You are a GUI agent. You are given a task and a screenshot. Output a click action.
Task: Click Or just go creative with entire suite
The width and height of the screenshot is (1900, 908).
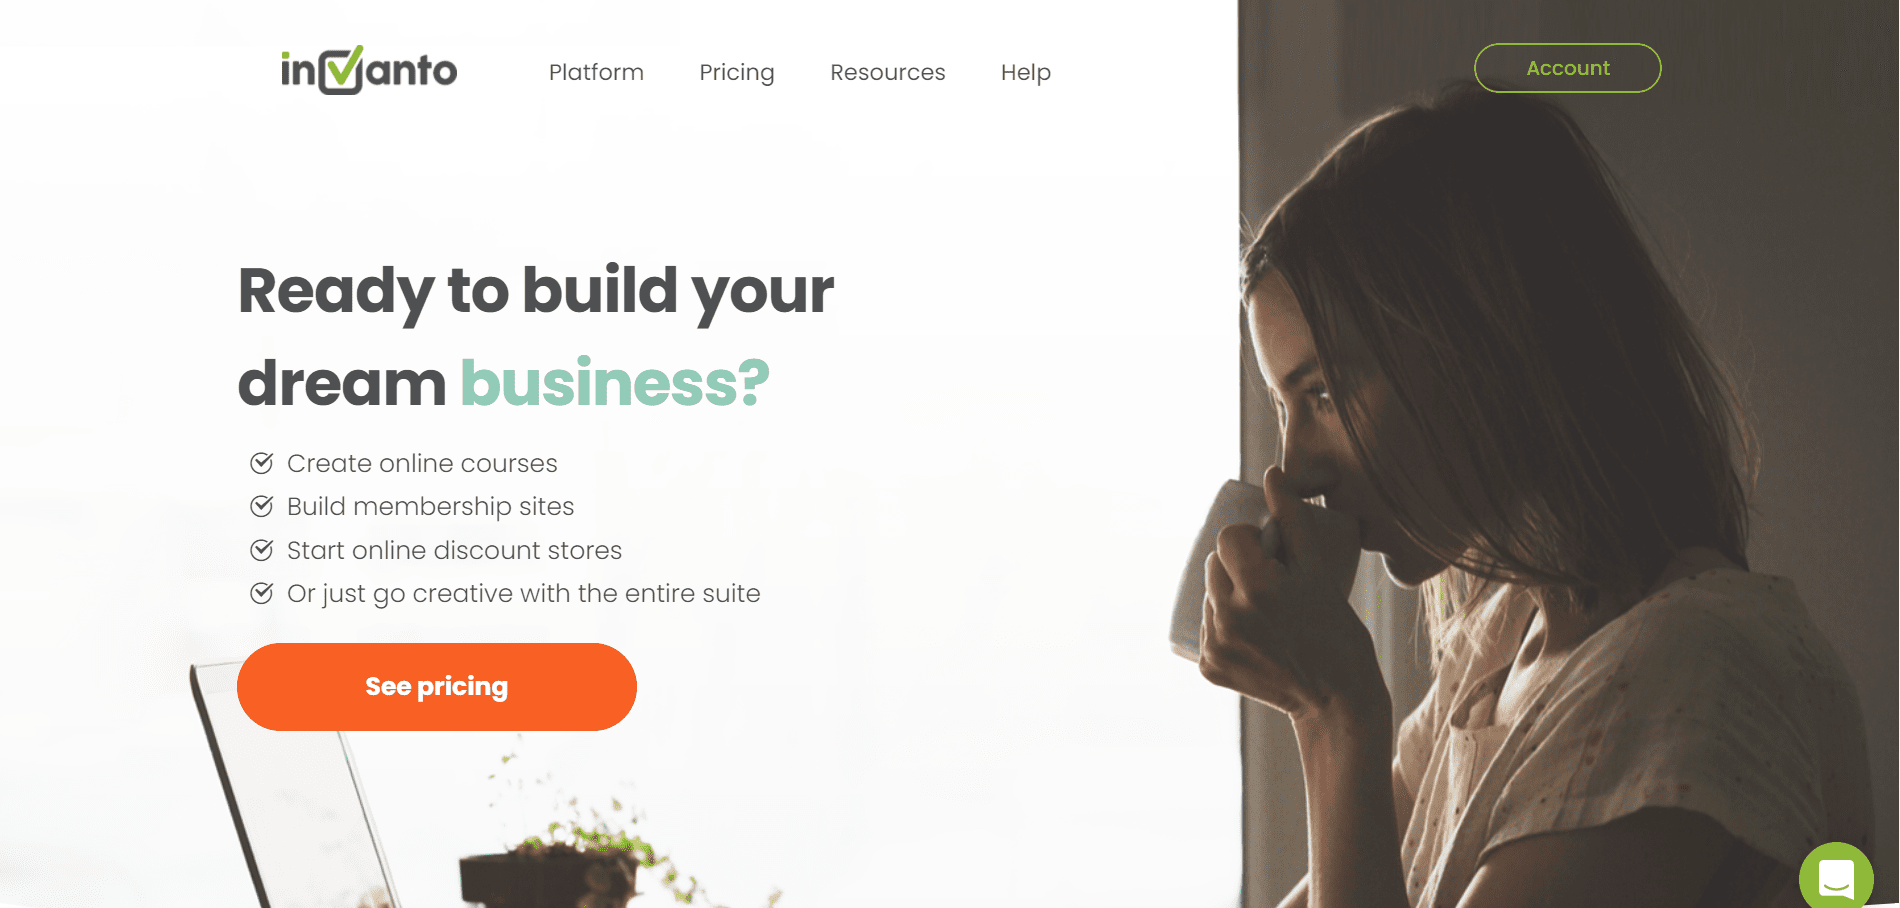tap(524, 593)
